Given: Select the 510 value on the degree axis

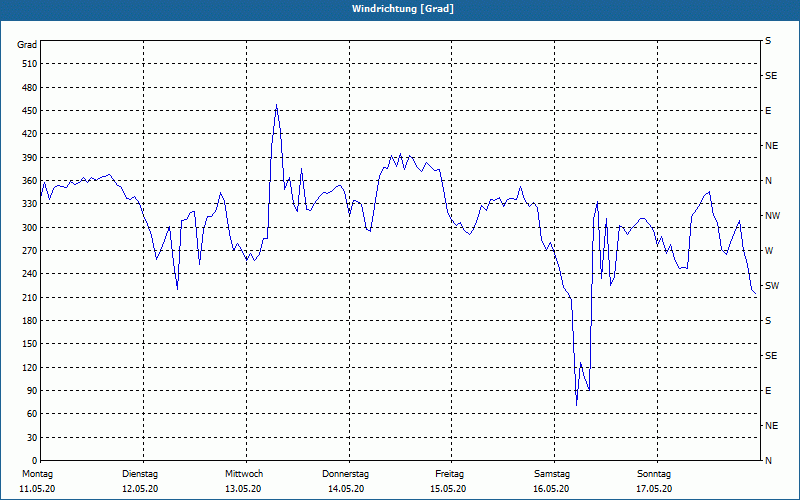Looking at the screenshot, I should 30,64.
